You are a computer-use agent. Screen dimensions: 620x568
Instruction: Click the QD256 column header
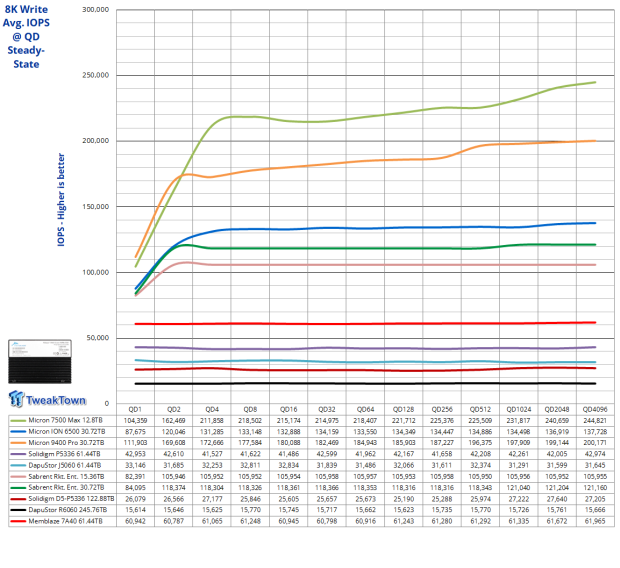pyautogui.click(x=442, y=409)
